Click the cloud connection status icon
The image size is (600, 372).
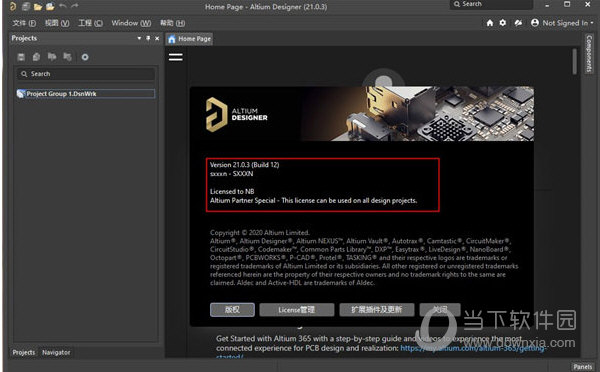pyautogui.click(x=518, y=23)
